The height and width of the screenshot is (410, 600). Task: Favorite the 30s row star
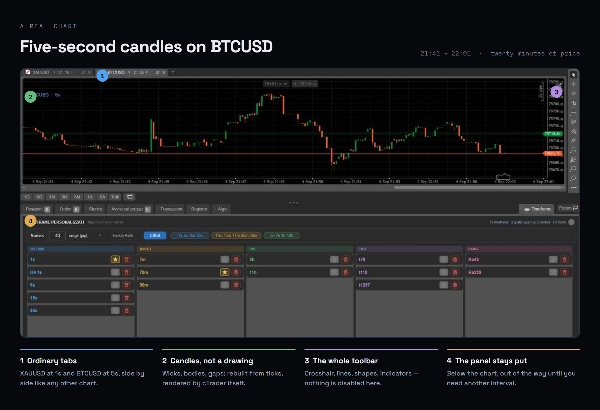[115, 310]
